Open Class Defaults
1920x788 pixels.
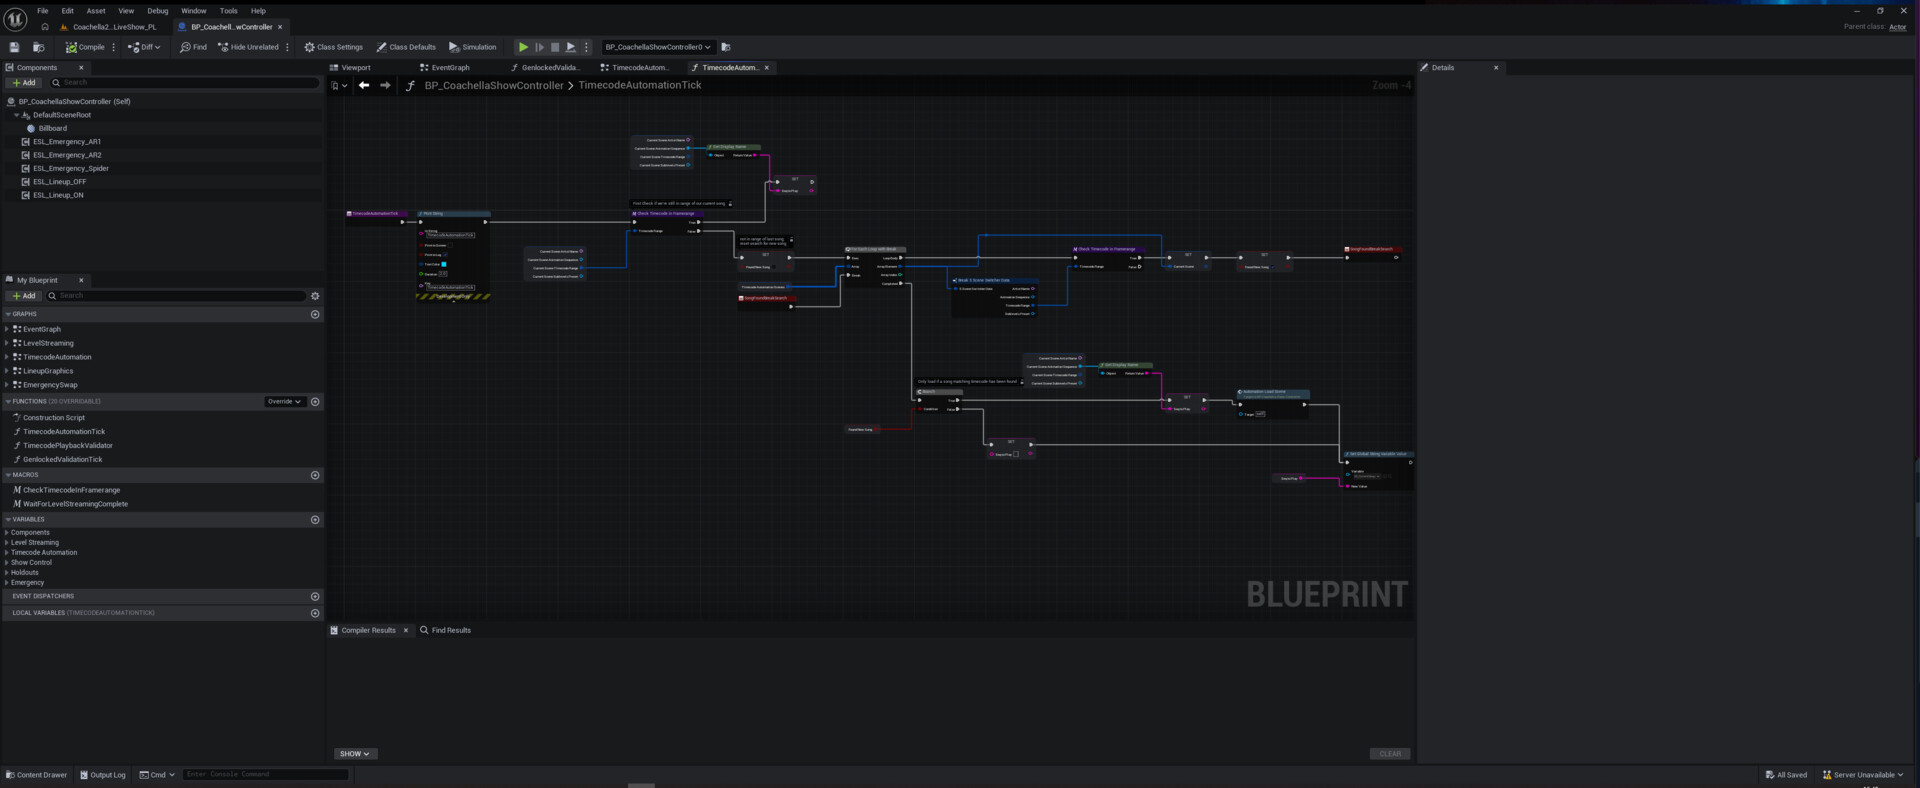click(406, 47)
